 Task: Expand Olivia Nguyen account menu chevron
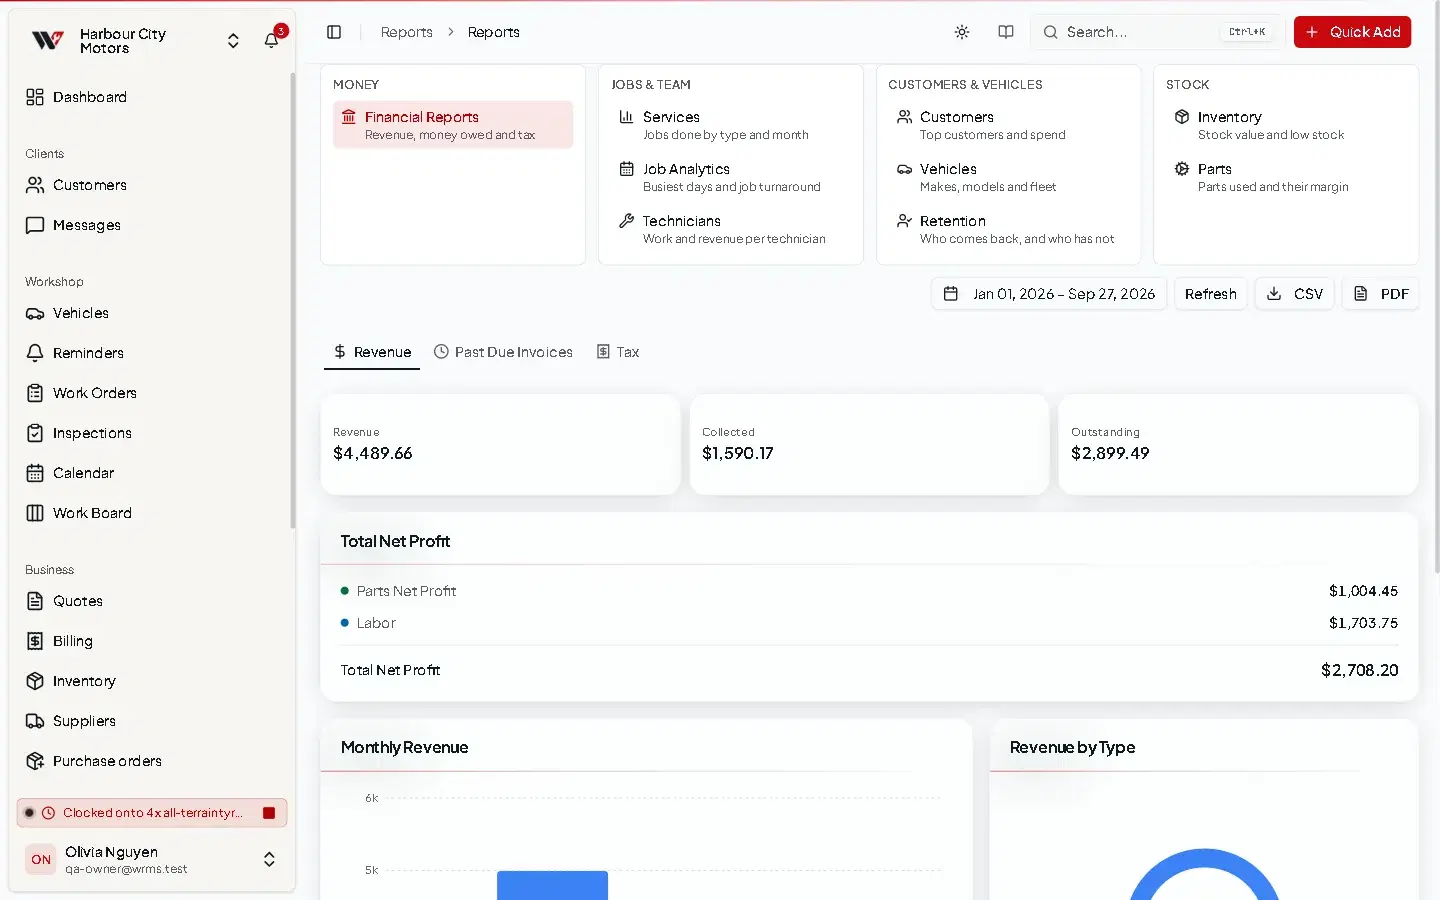[x=269, y=859]
